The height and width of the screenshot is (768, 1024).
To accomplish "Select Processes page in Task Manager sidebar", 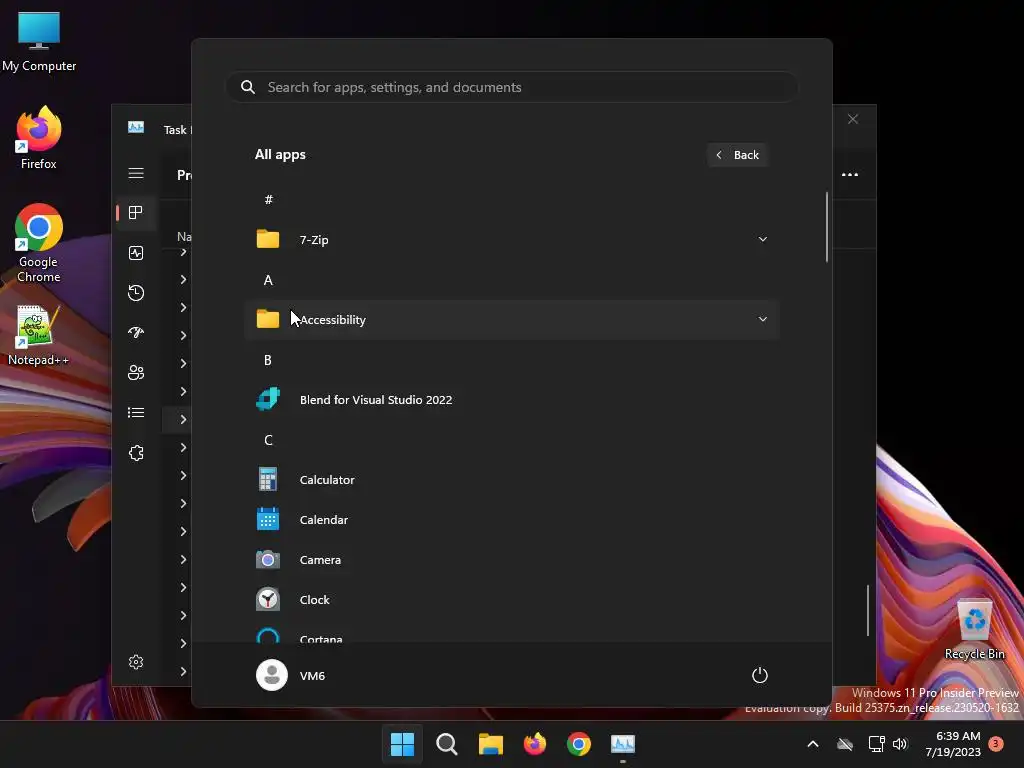I will tap(136, 213).
